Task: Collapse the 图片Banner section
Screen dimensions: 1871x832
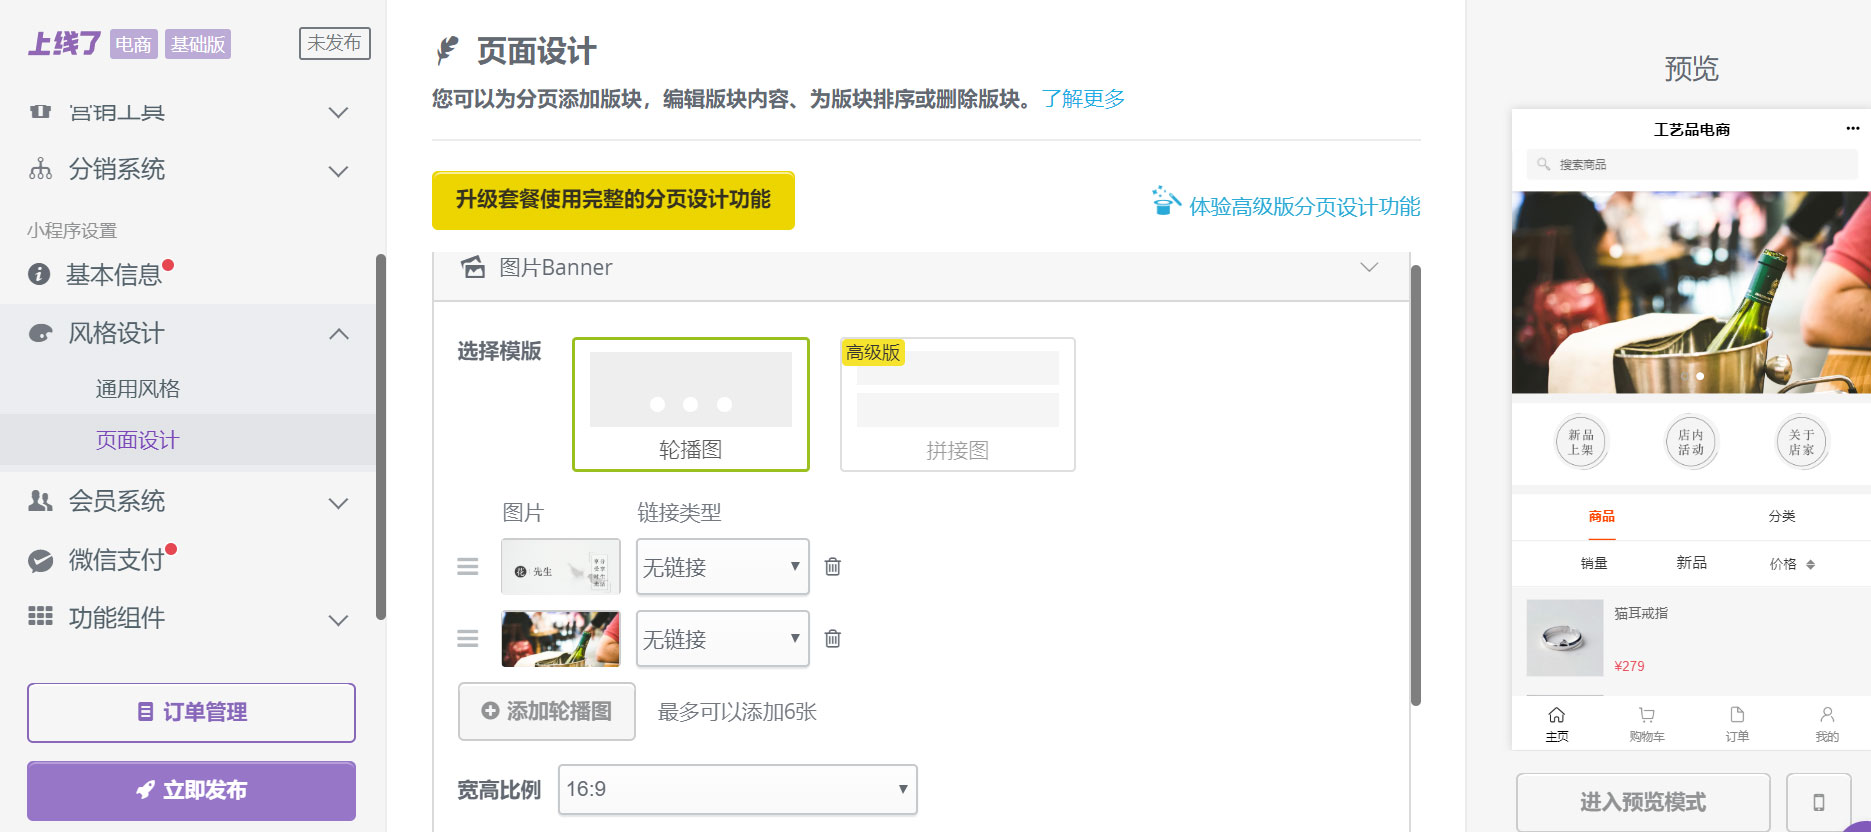Action: coord(1369,267)
